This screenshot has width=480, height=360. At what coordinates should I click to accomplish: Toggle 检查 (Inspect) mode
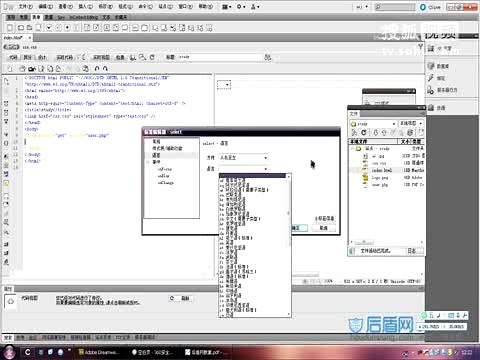120,57
